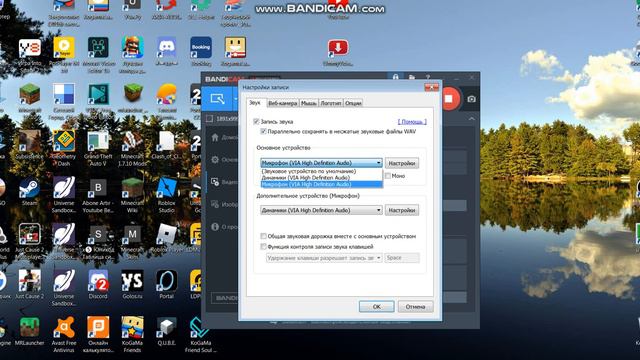Choose Звуковое устройство по умолчанию option
The image size is (640, 360).
(x=322, y=171)
